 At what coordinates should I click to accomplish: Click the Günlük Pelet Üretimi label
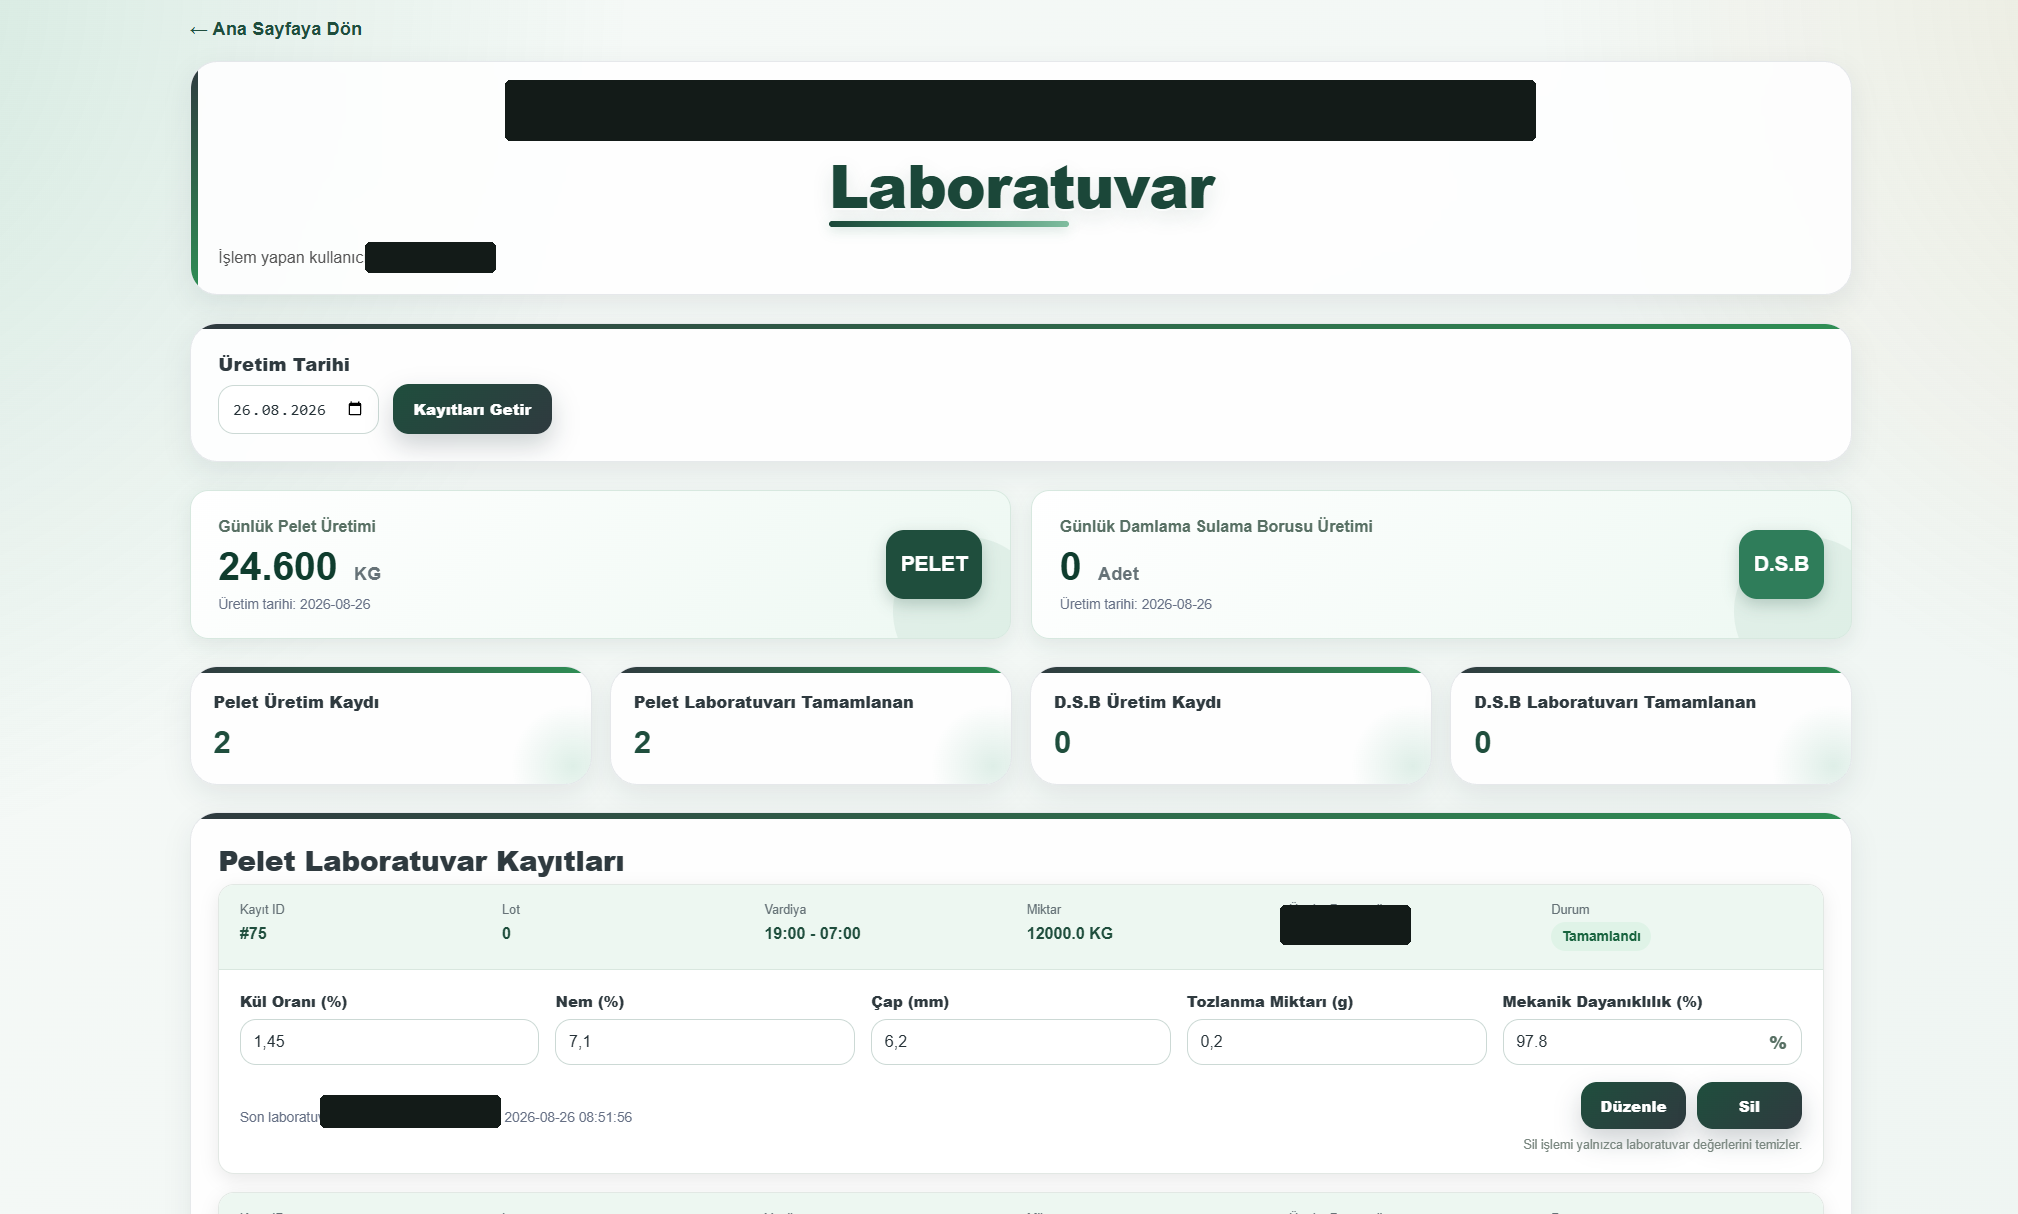[x=297, y=526]
